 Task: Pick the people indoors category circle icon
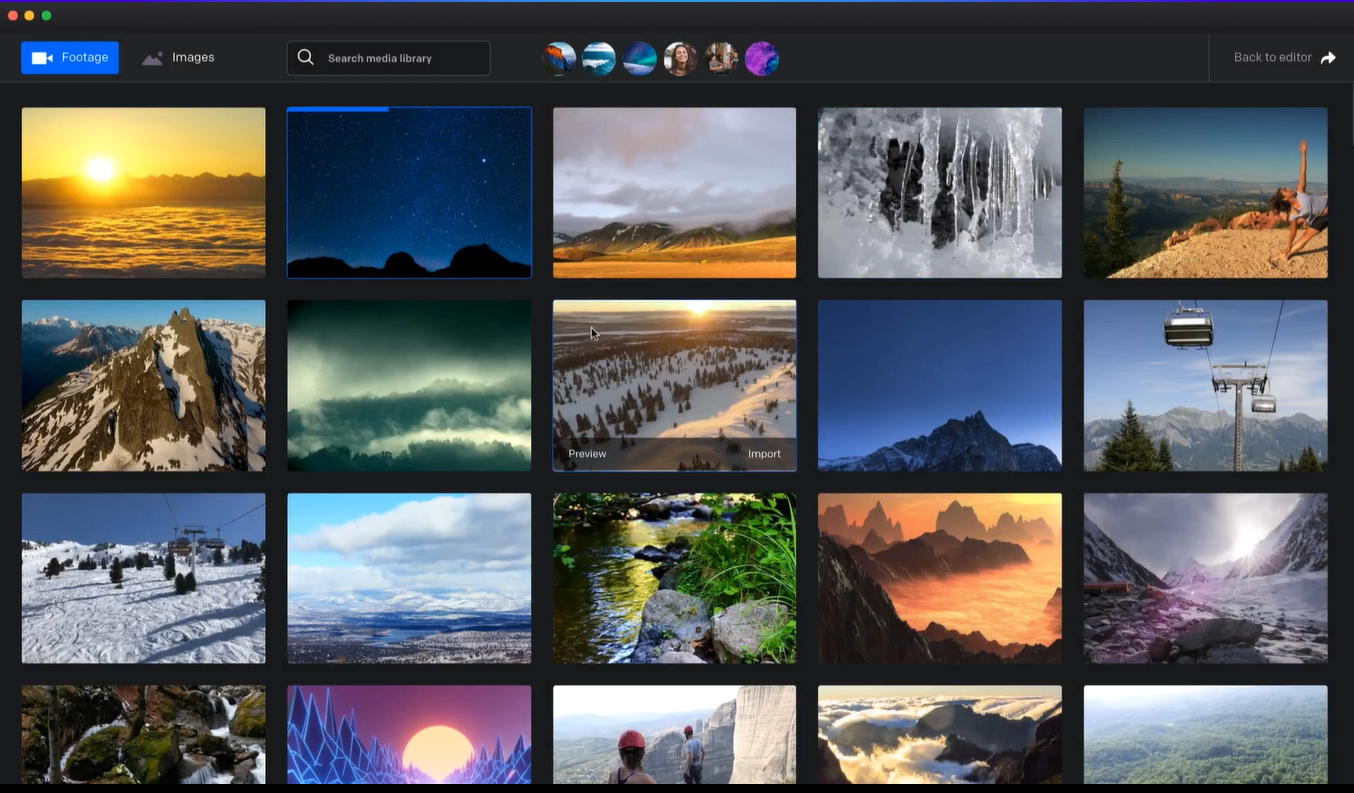(721, 58)
